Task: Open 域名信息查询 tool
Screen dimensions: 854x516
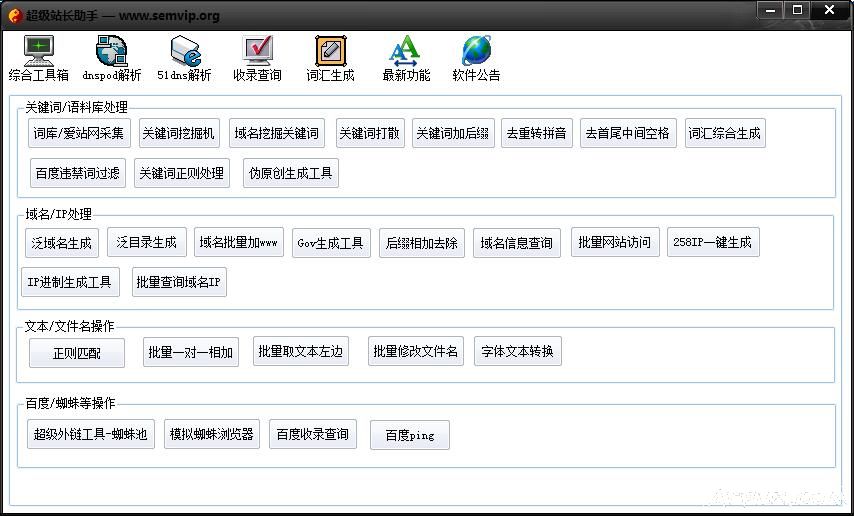Action: pyautogui.click(x=517, y=243)
